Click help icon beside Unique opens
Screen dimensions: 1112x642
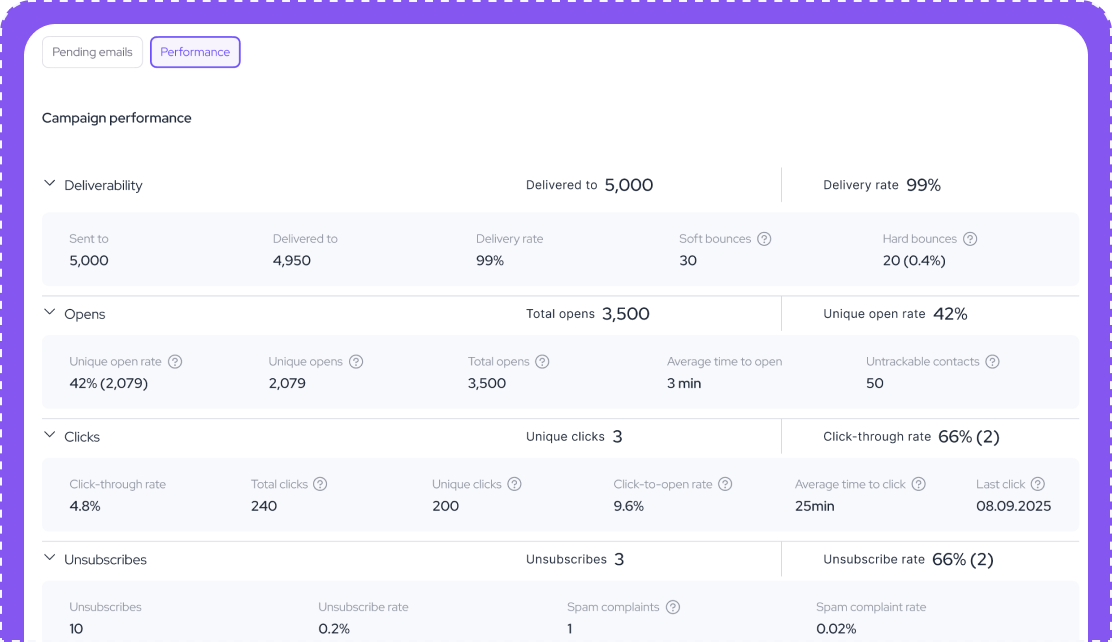click(356, 362)
